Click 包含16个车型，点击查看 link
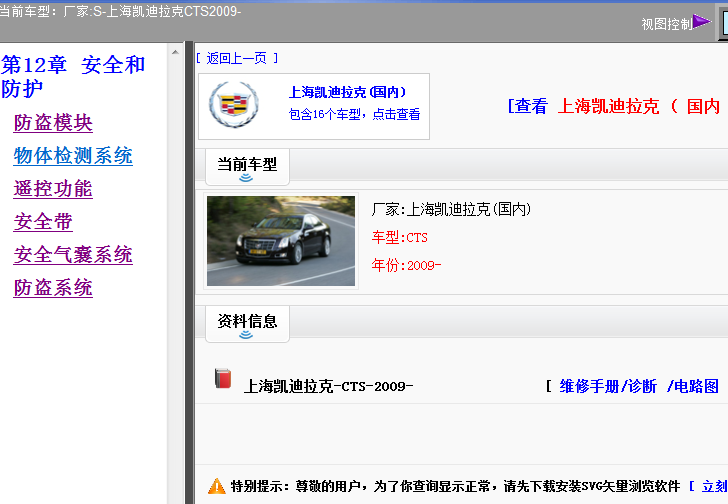728x504 pixels. tap(355, 114)
